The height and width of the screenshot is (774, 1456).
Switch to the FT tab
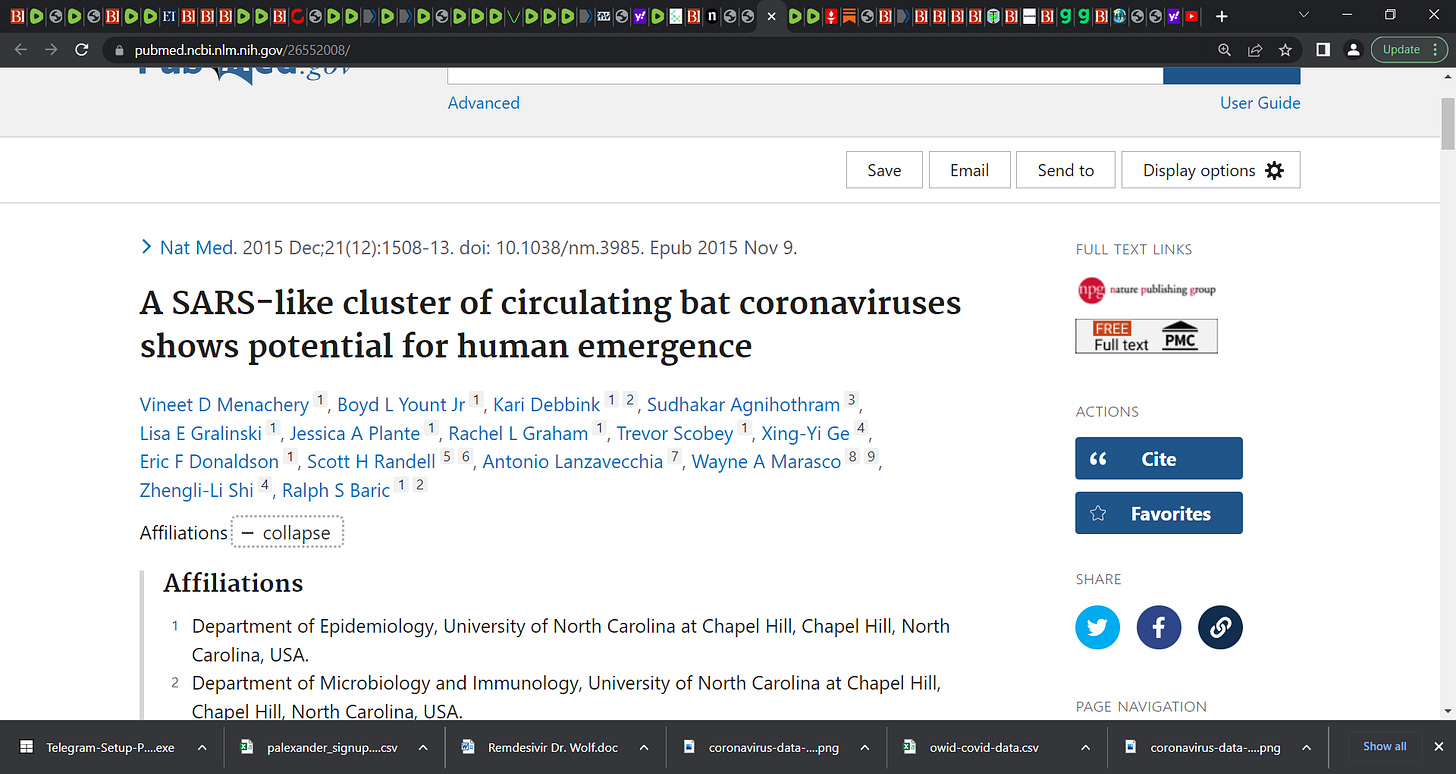168,16
